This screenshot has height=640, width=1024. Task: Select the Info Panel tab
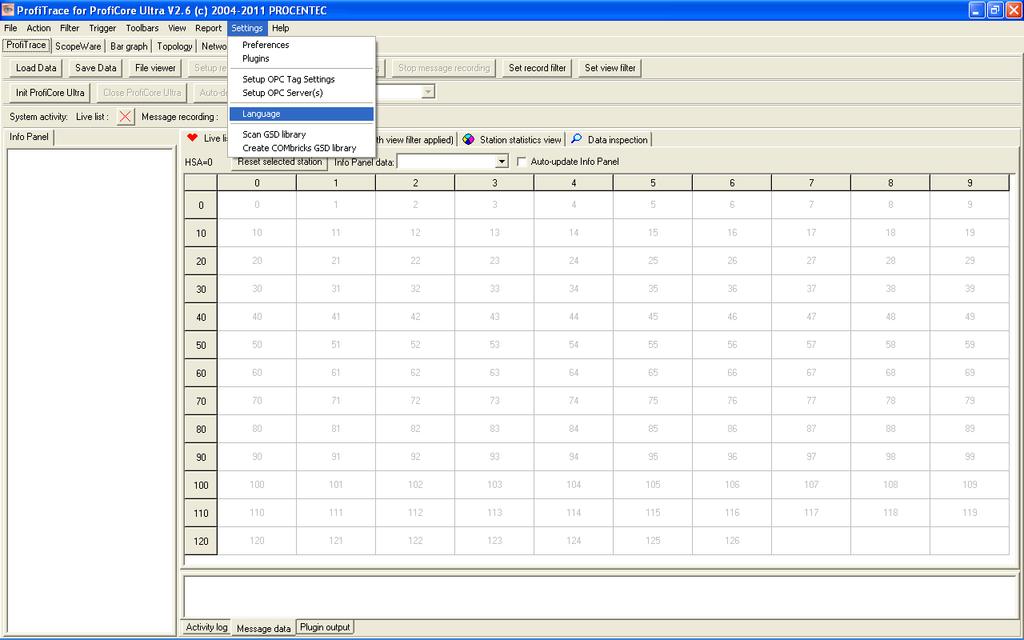click(29, 136)
